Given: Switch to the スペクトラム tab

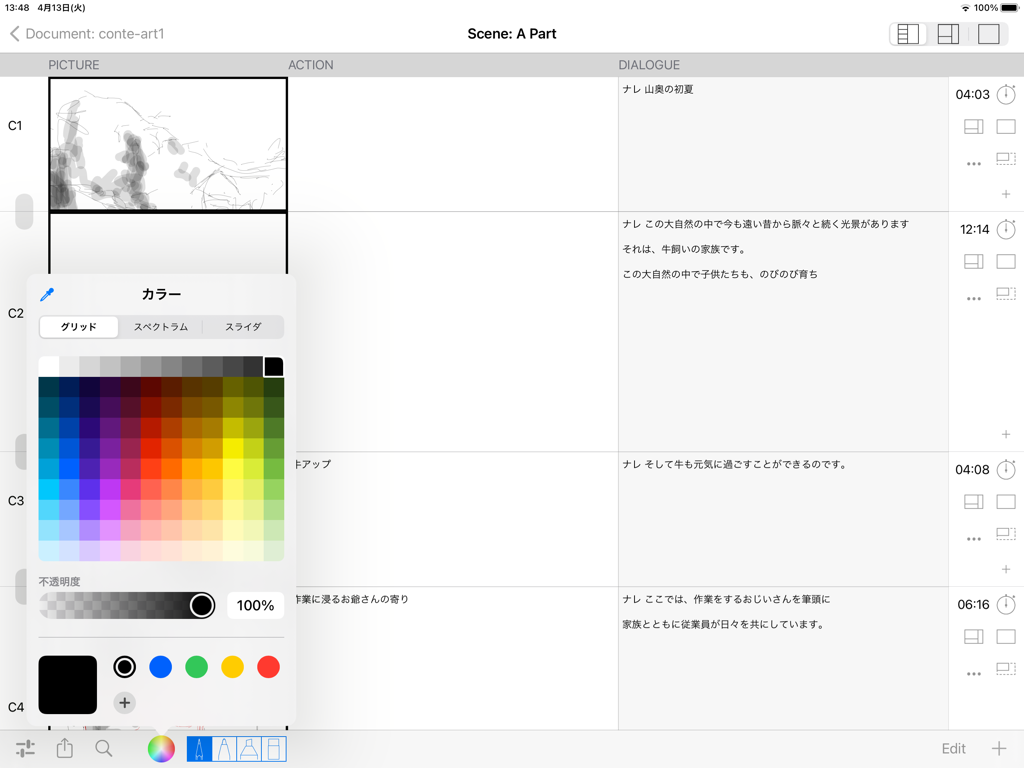Looking at the screenshot, I should tap(160, 327).
